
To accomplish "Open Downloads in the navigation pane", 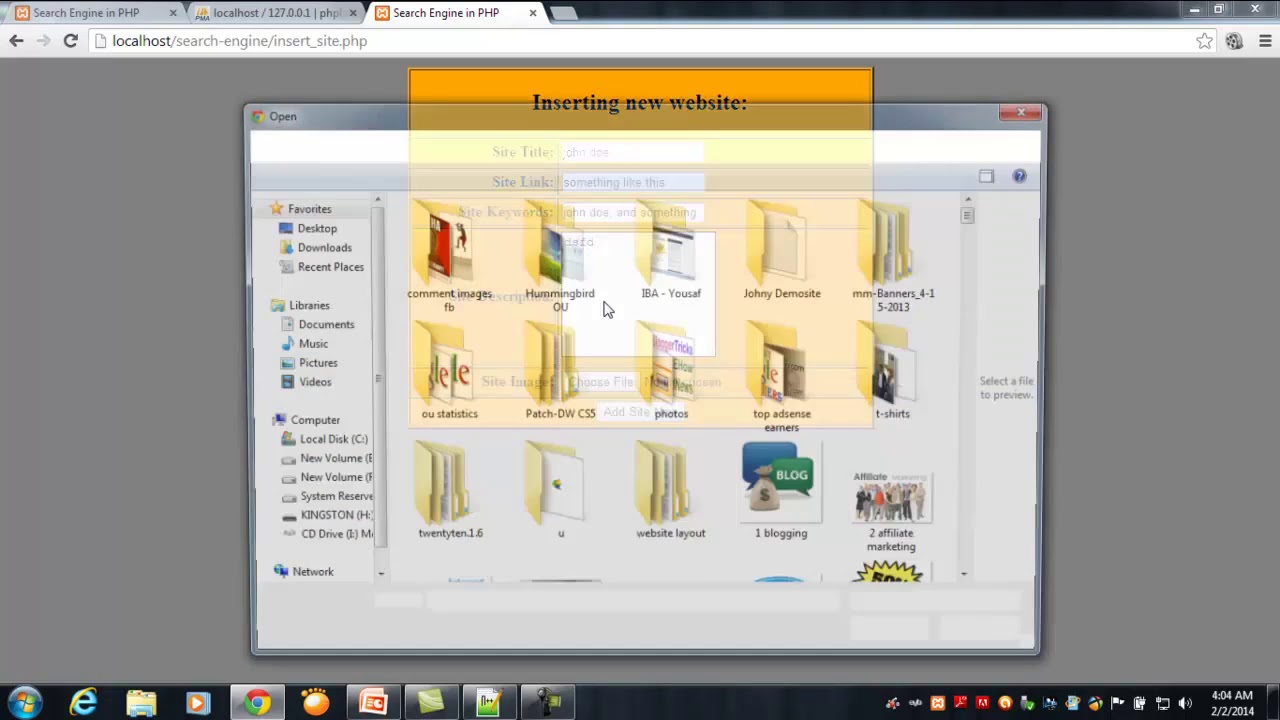I will [324, 247].
